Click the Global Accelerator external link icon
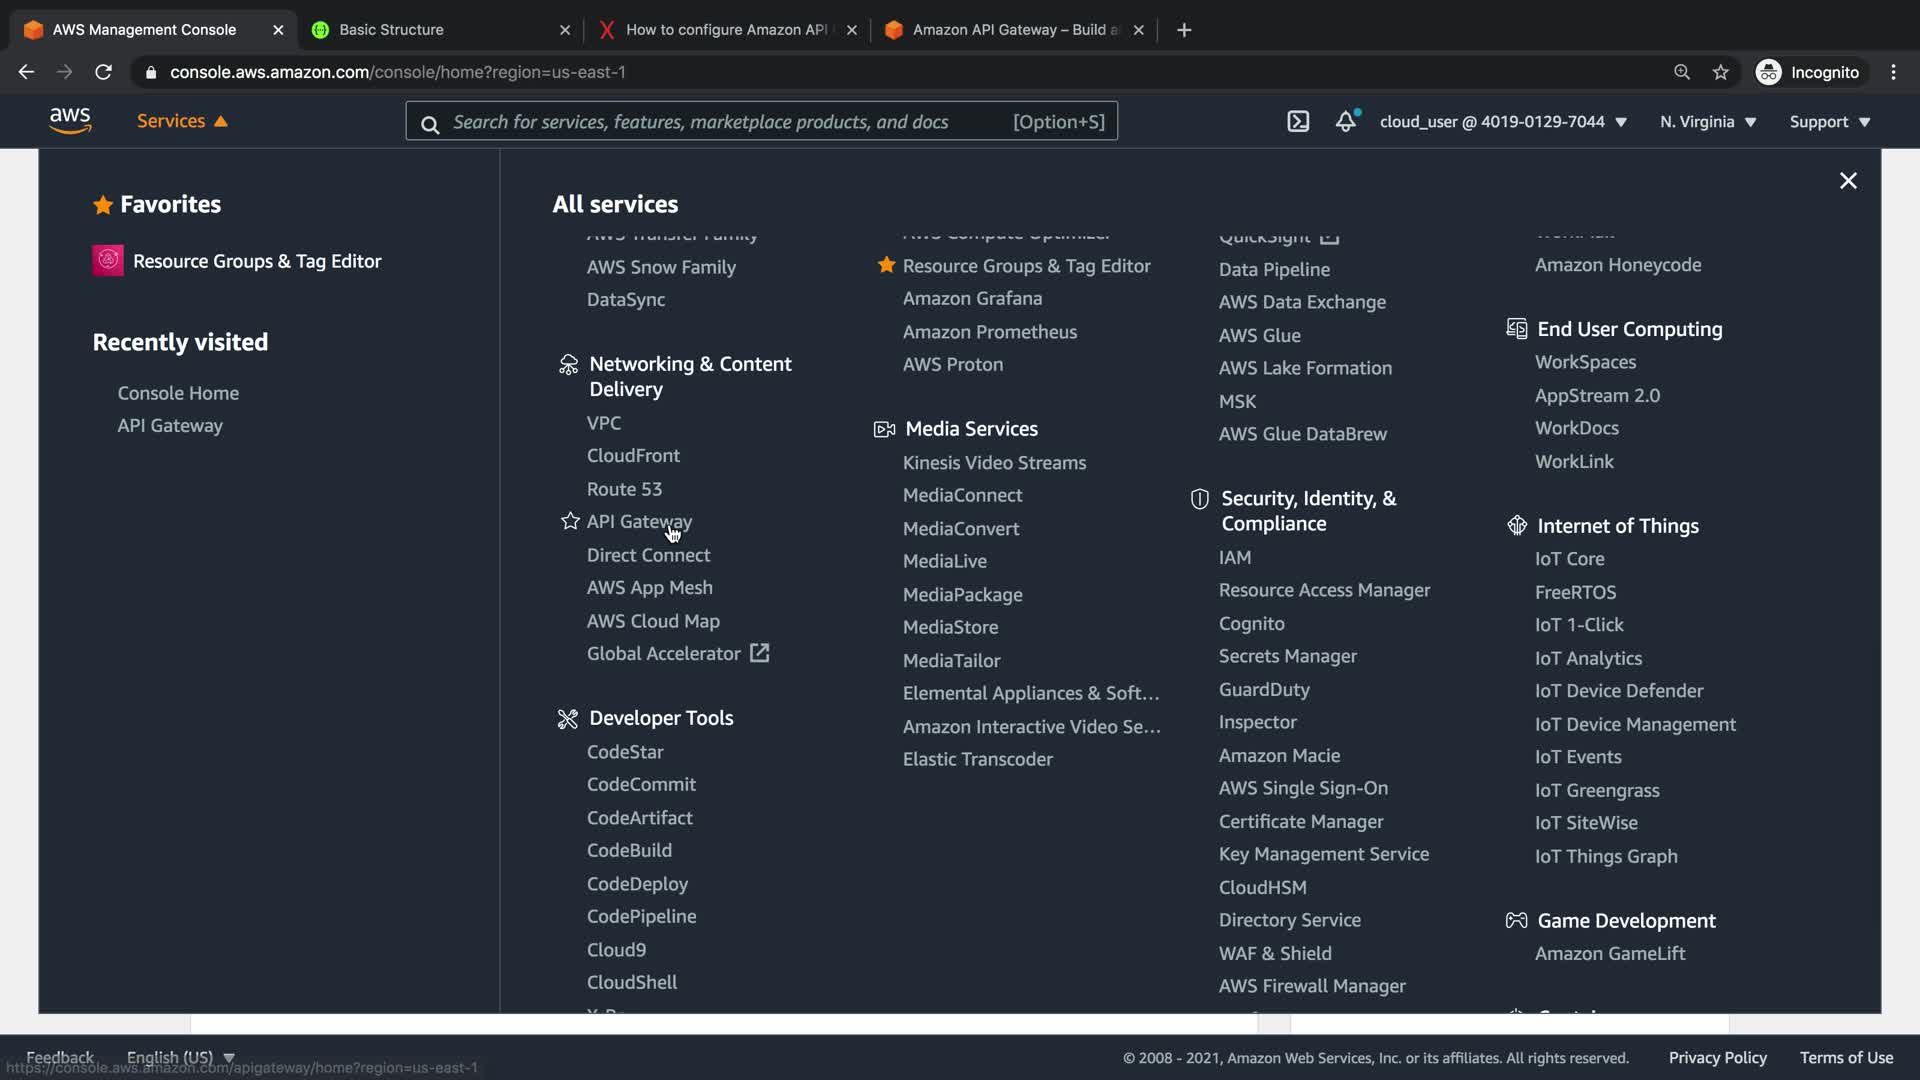The width and height of the screenshot is (1920, 1080). tap(760, 653)
